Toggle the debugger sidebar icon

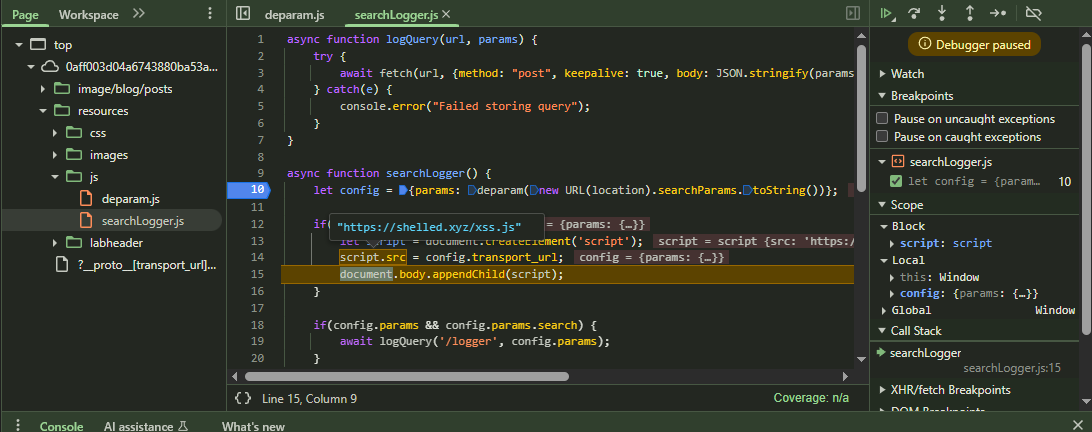click(x=852, y=13)
